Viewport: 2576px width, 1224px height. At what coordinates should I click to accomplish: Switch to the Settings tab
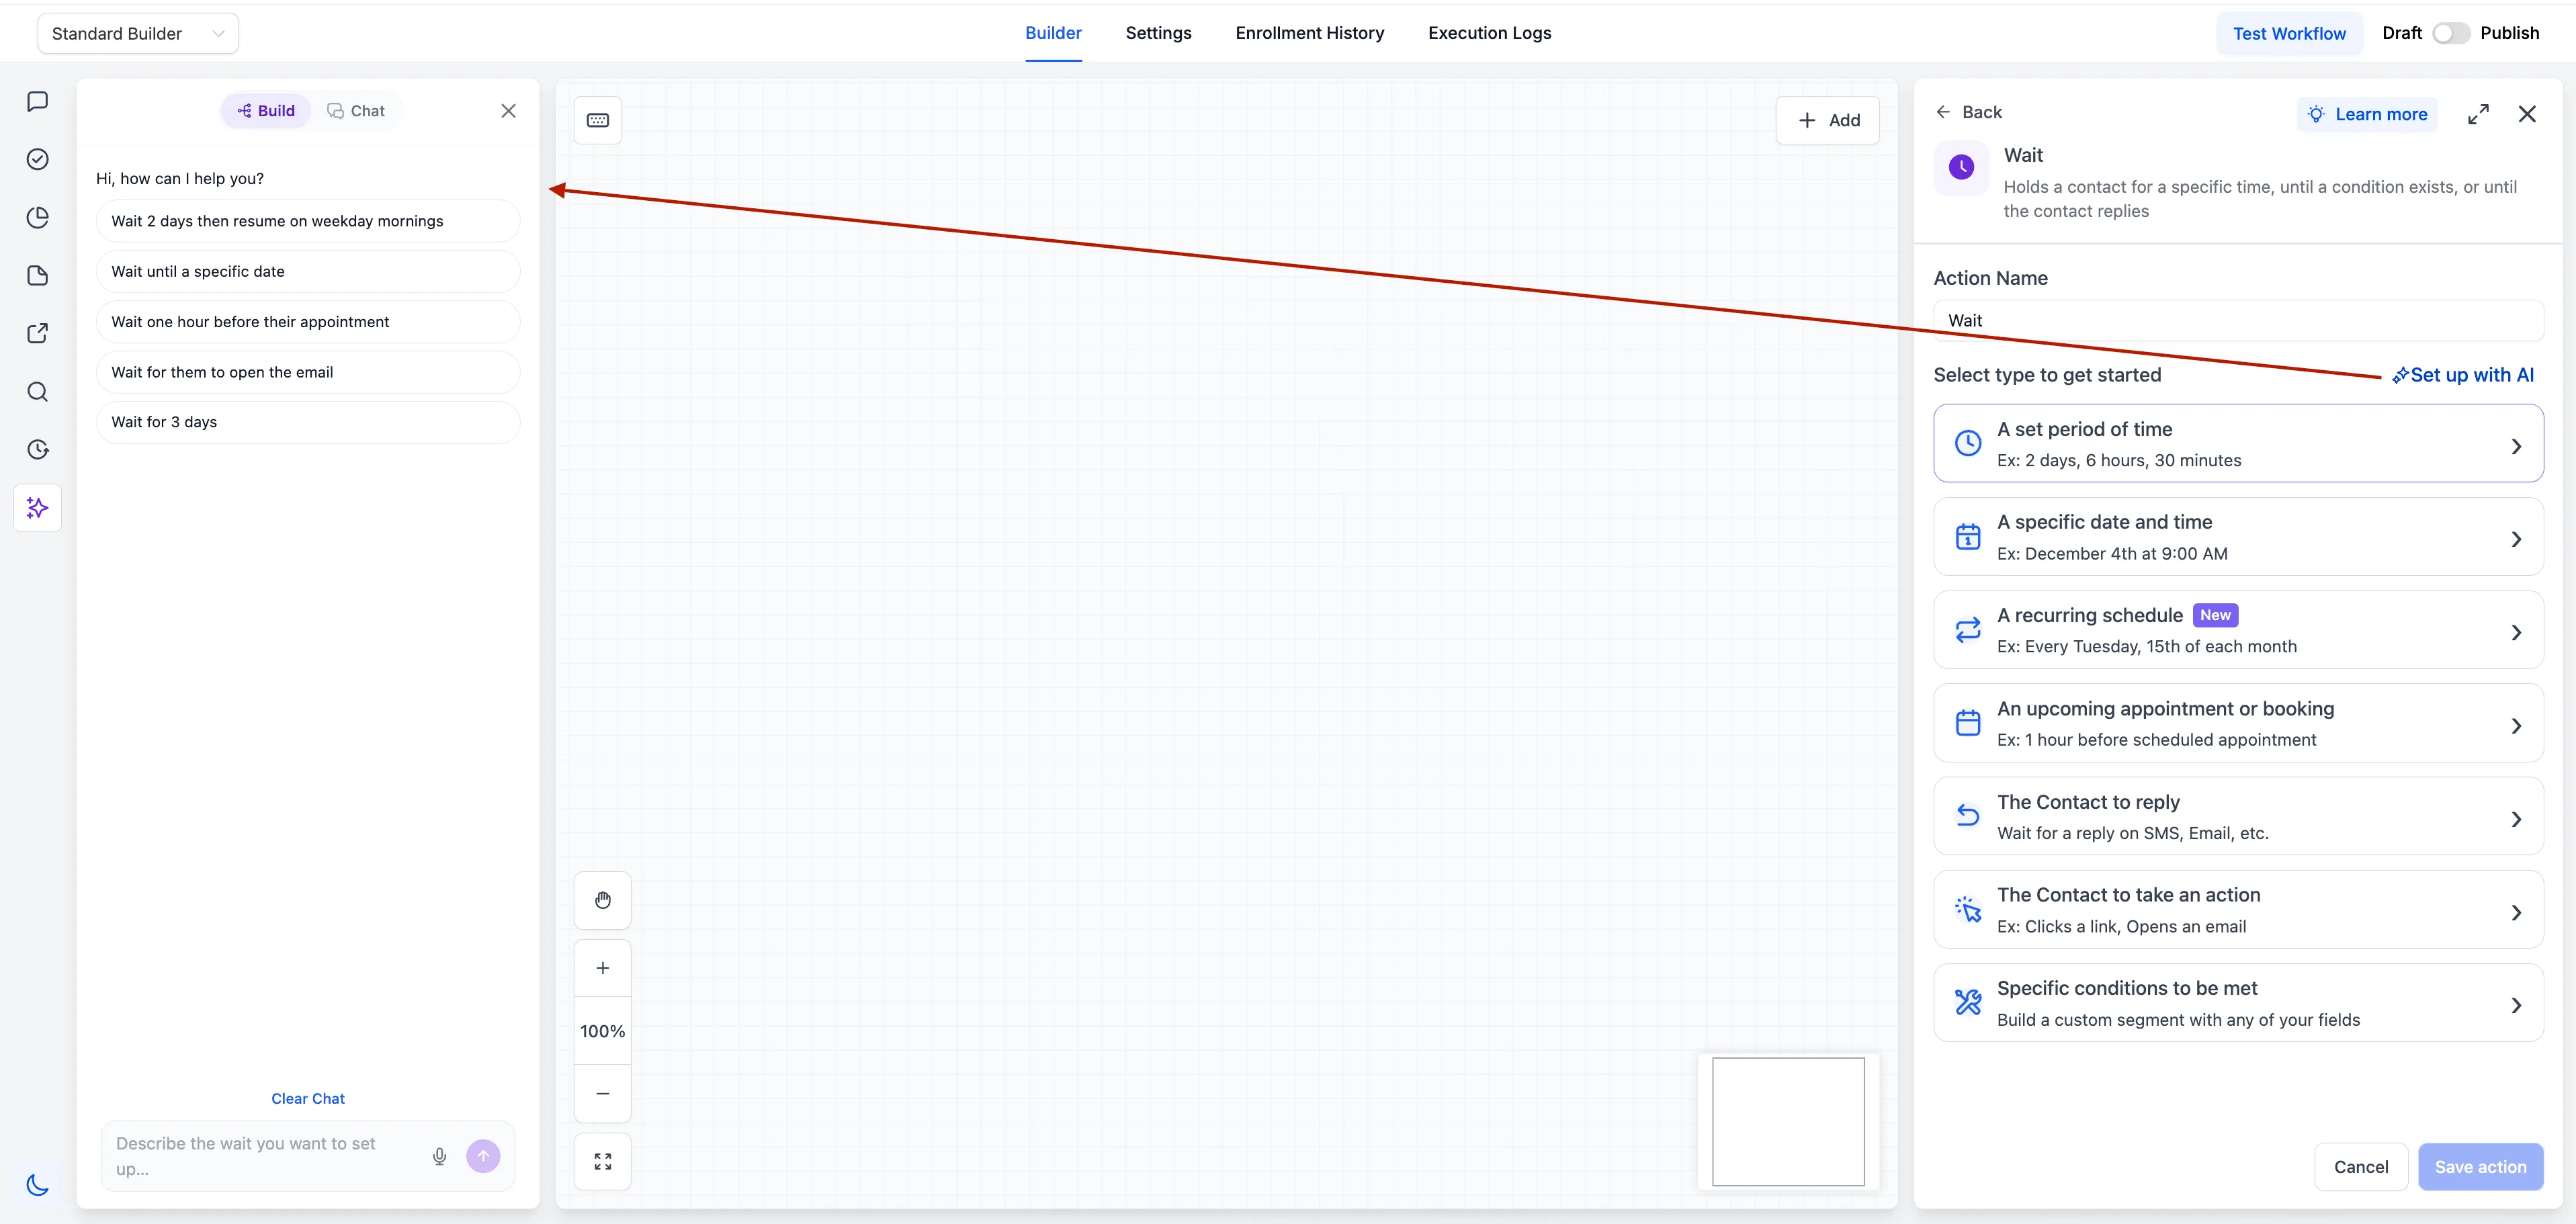[1158, 33]
